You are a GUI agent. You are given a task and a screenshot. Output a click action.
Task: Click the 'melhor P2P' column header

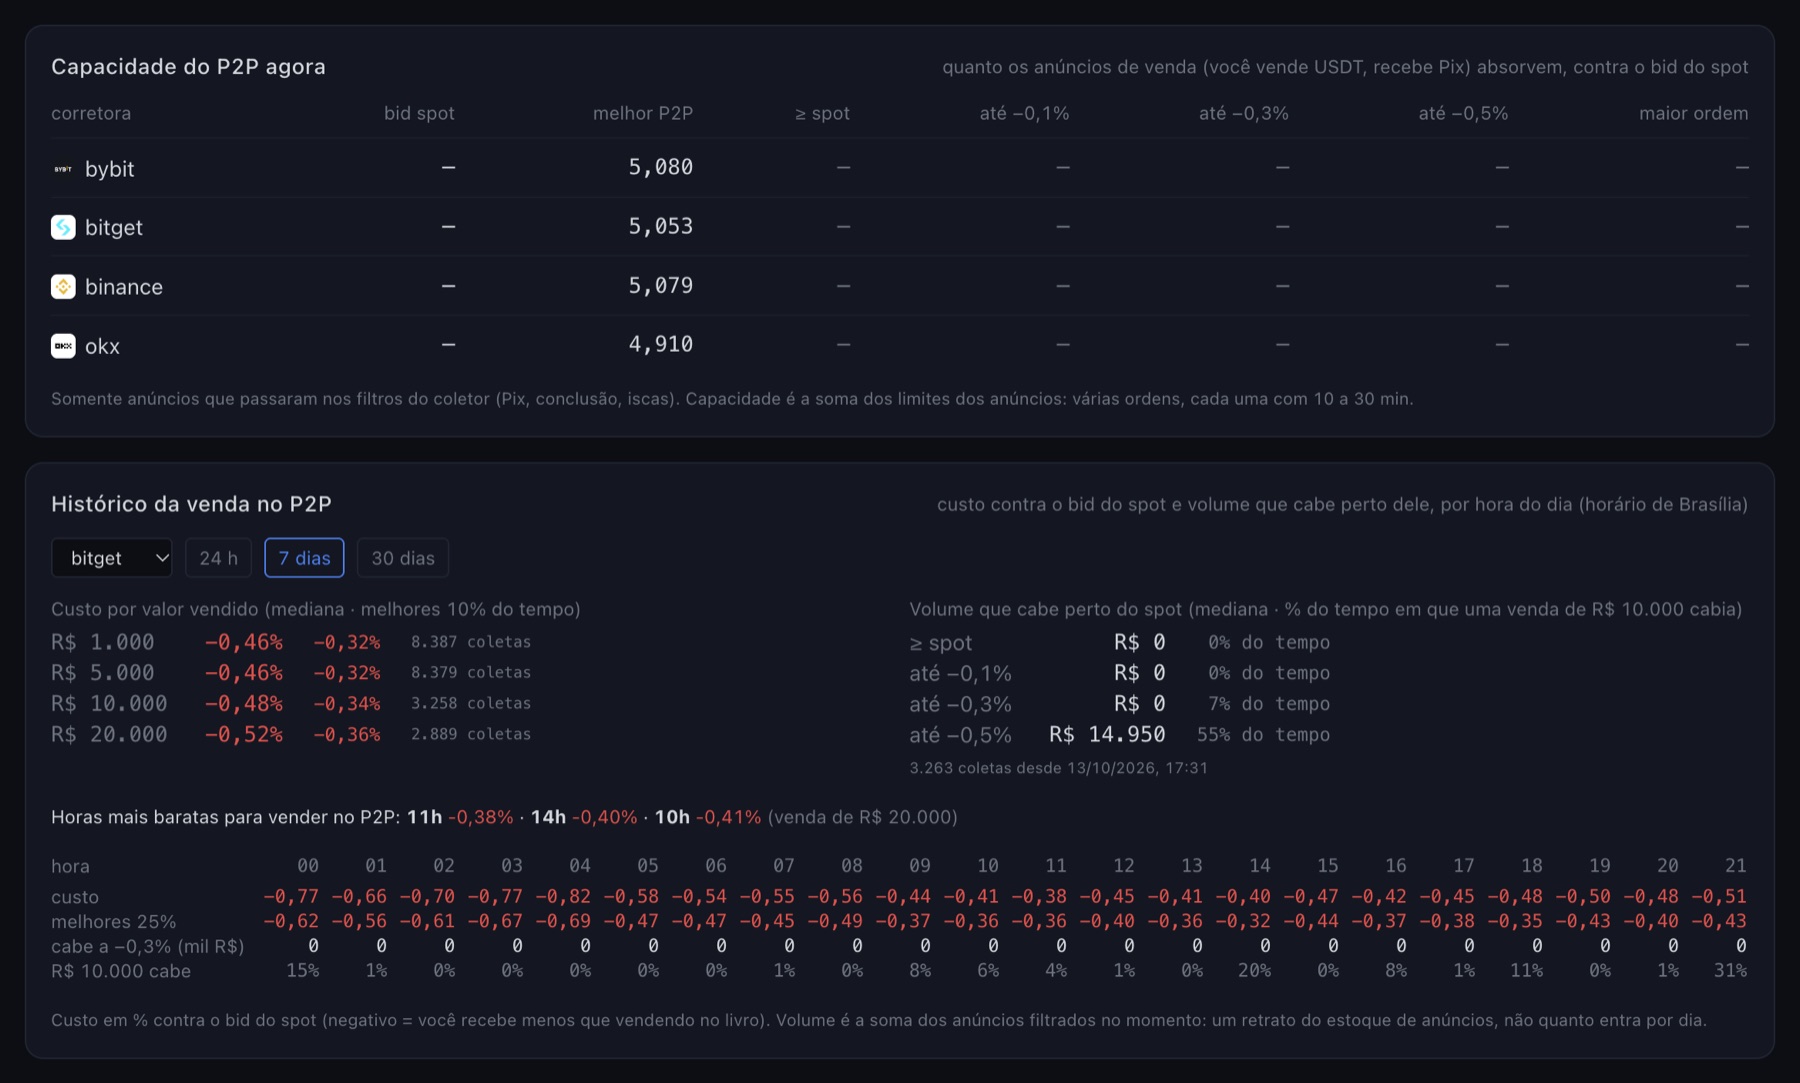pos(643,113)
